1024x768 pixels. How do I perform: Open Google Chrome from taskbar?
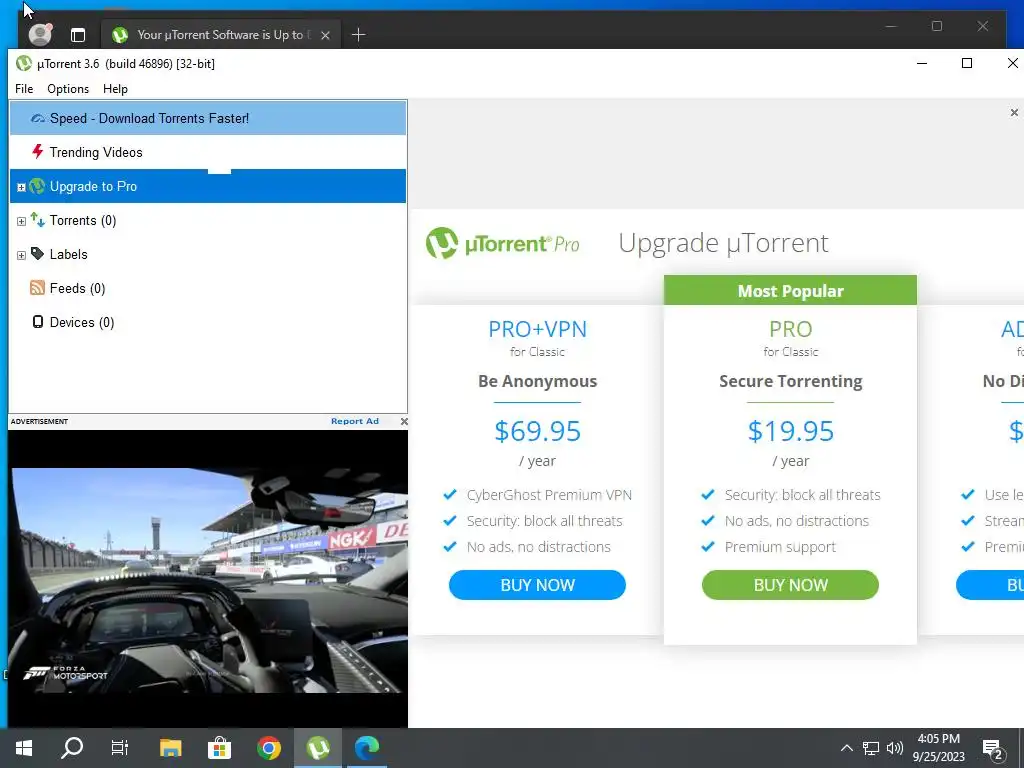coord(268,748)
